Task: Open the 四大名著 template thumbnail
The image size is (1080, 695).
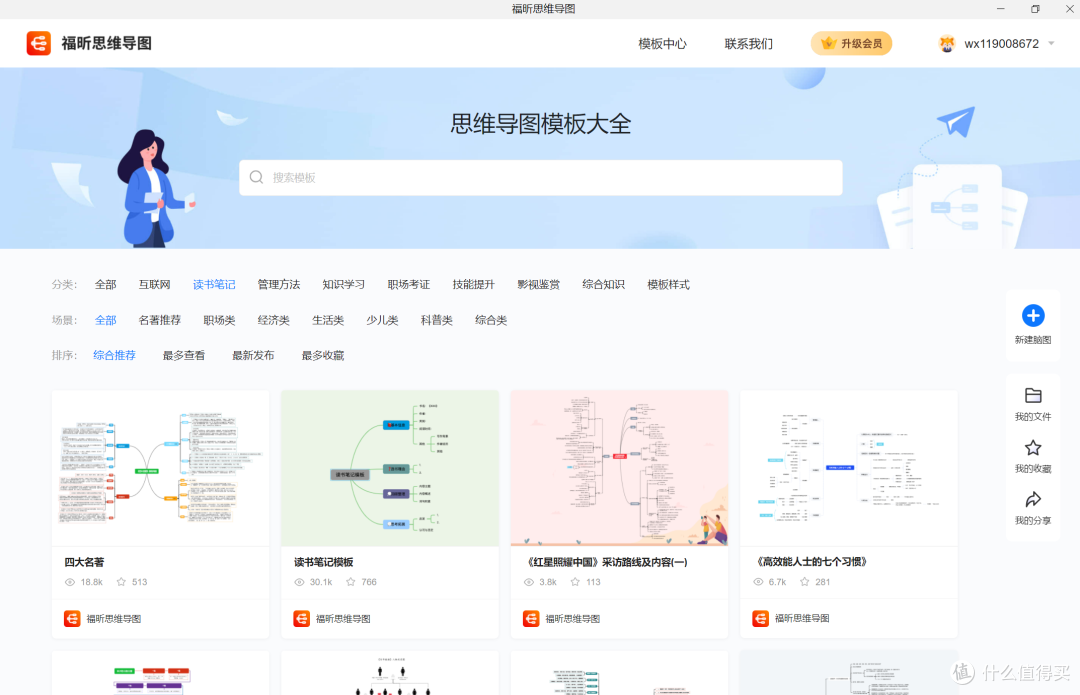Action: 160,468
